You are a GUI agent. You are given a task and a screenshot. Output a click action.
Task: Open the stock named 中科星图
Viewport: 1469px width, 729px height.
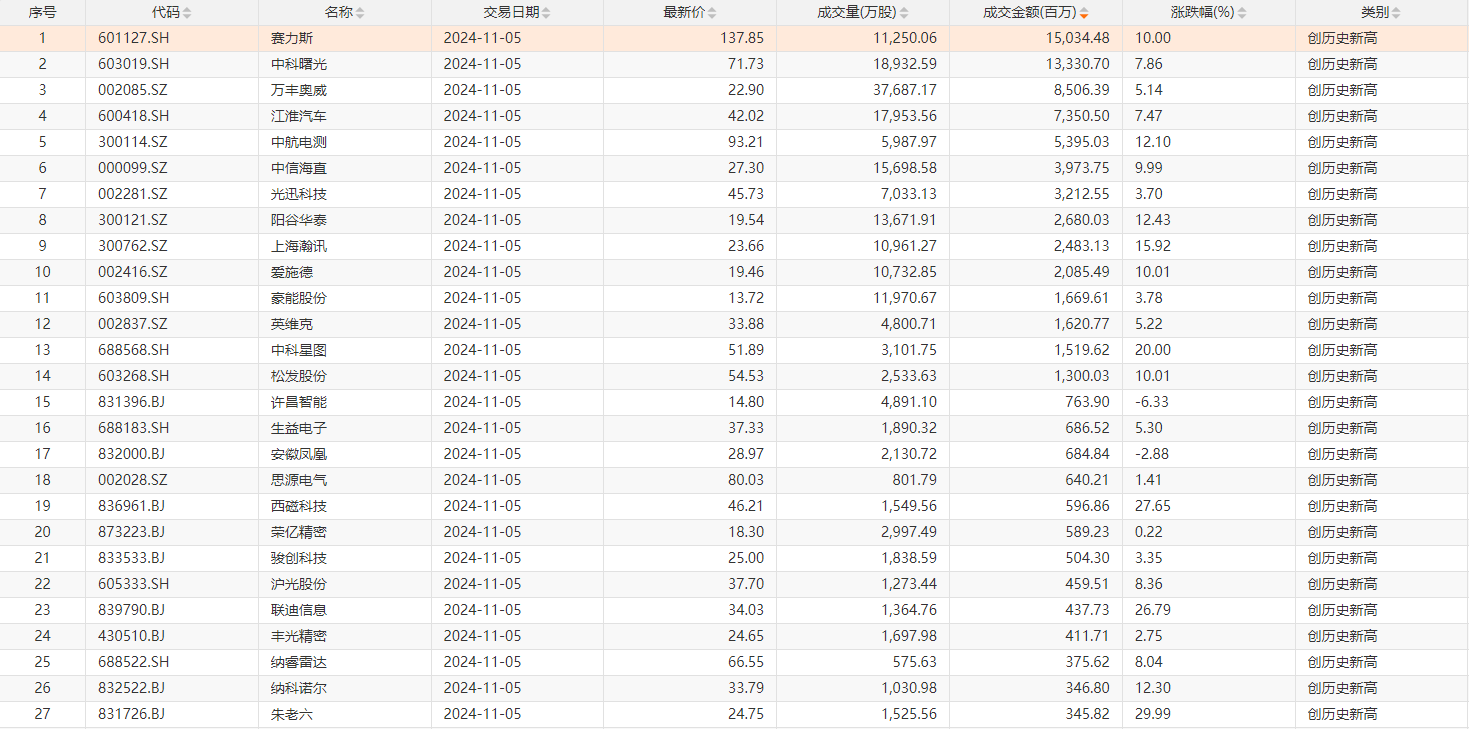click(x=299, y=350)
